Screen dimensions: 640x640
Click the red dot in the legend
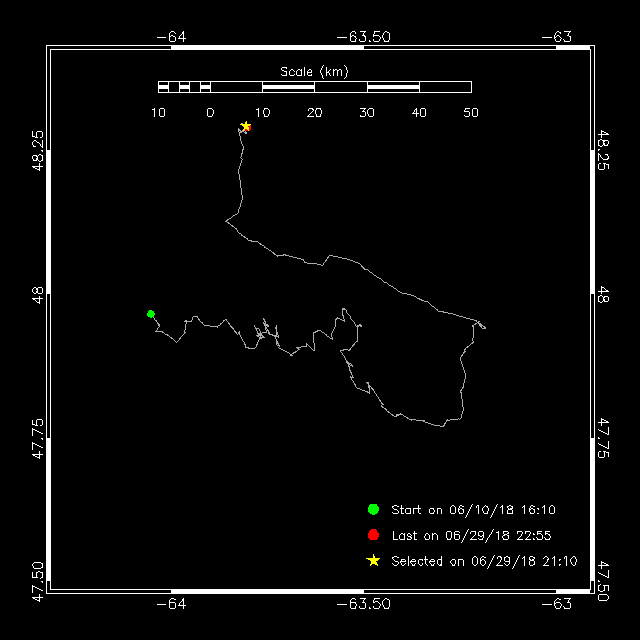[373, 535]
